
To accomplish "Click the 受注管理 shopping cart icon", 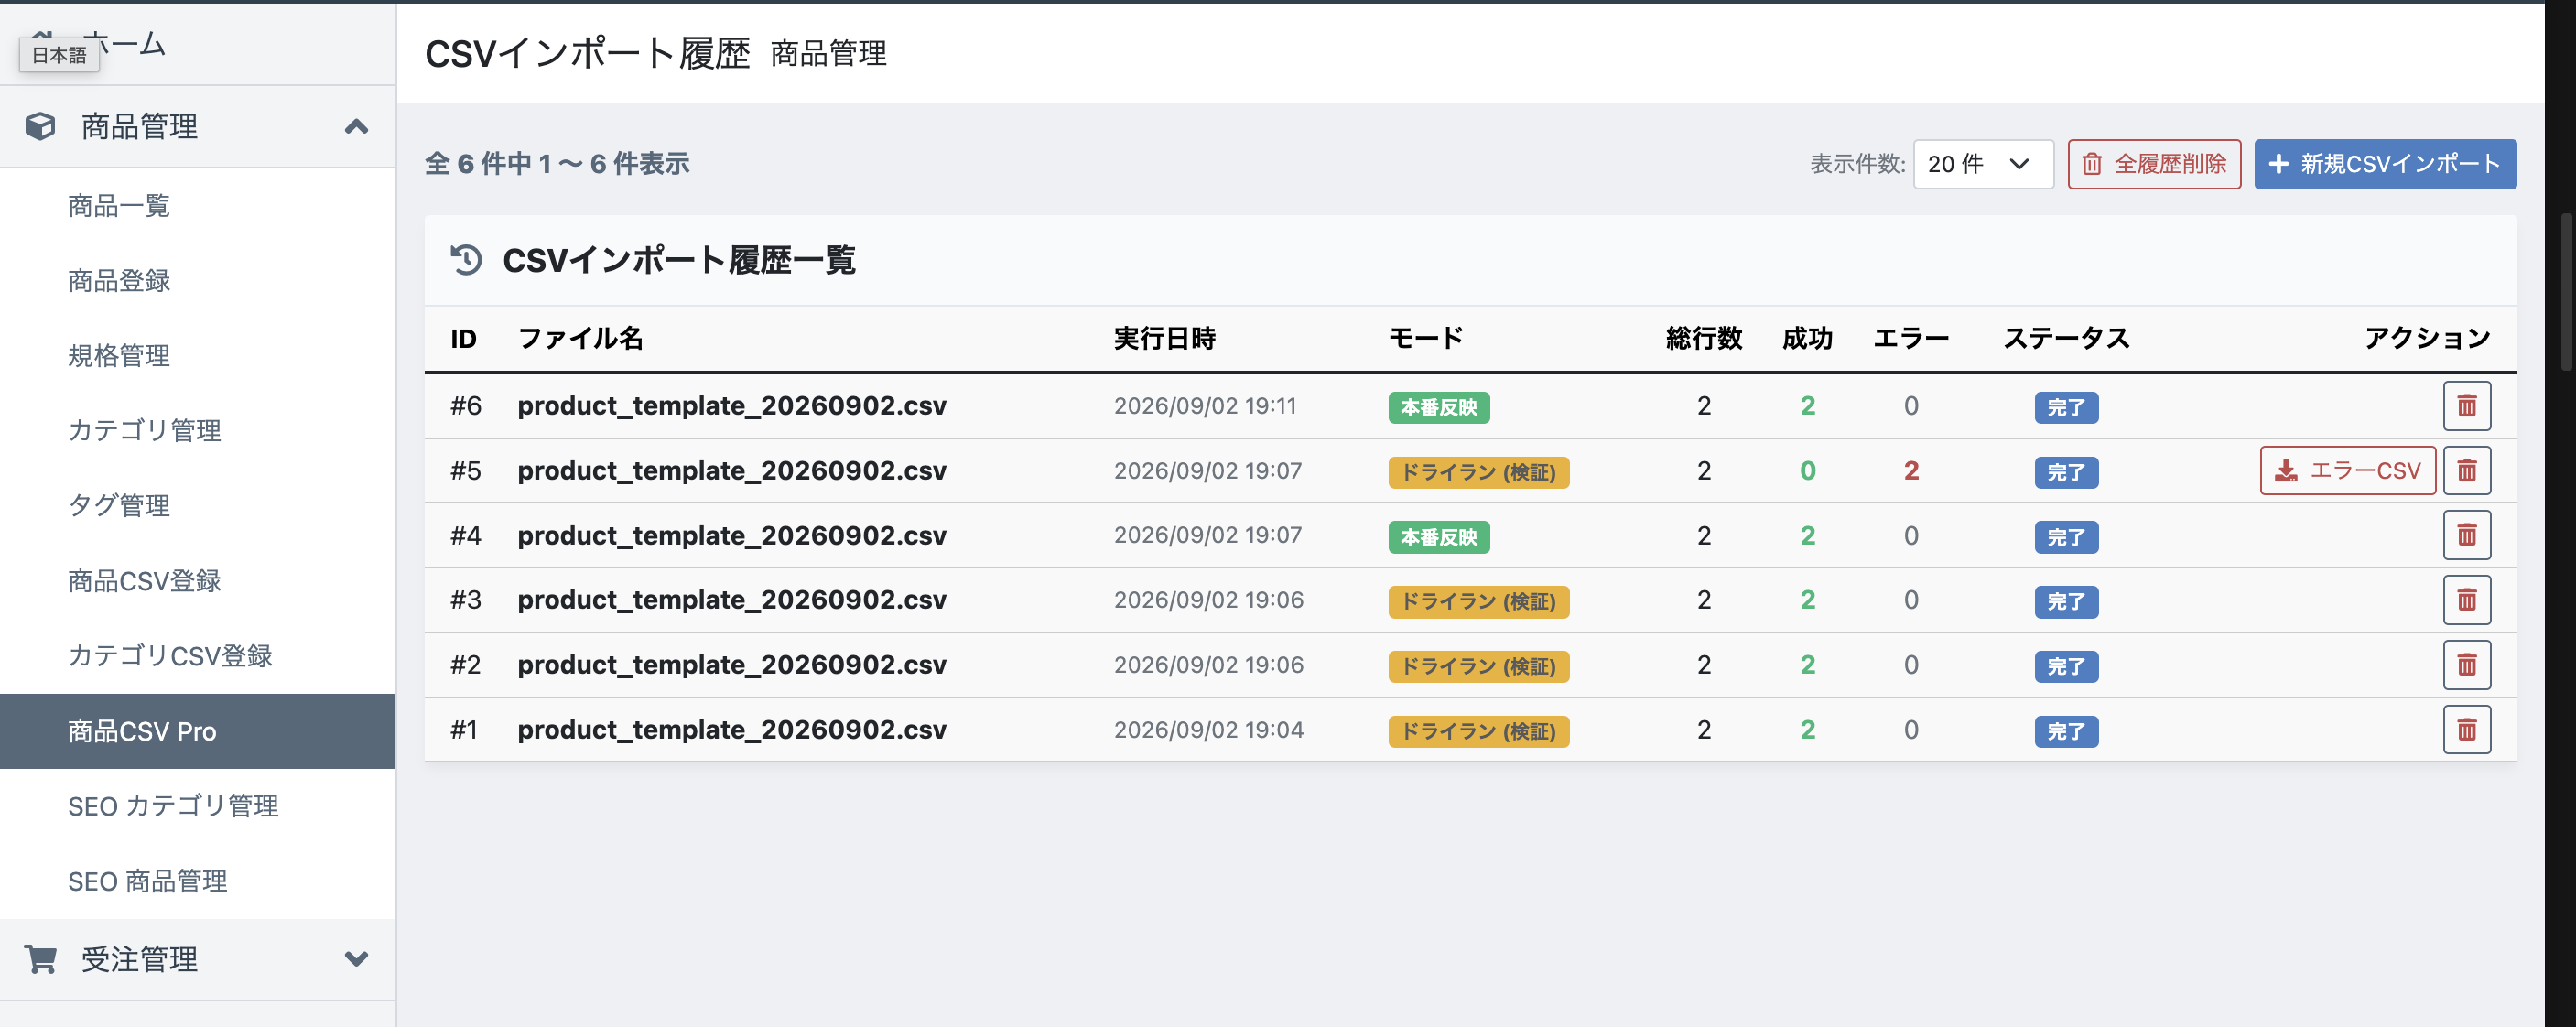I will pos(40,959).
